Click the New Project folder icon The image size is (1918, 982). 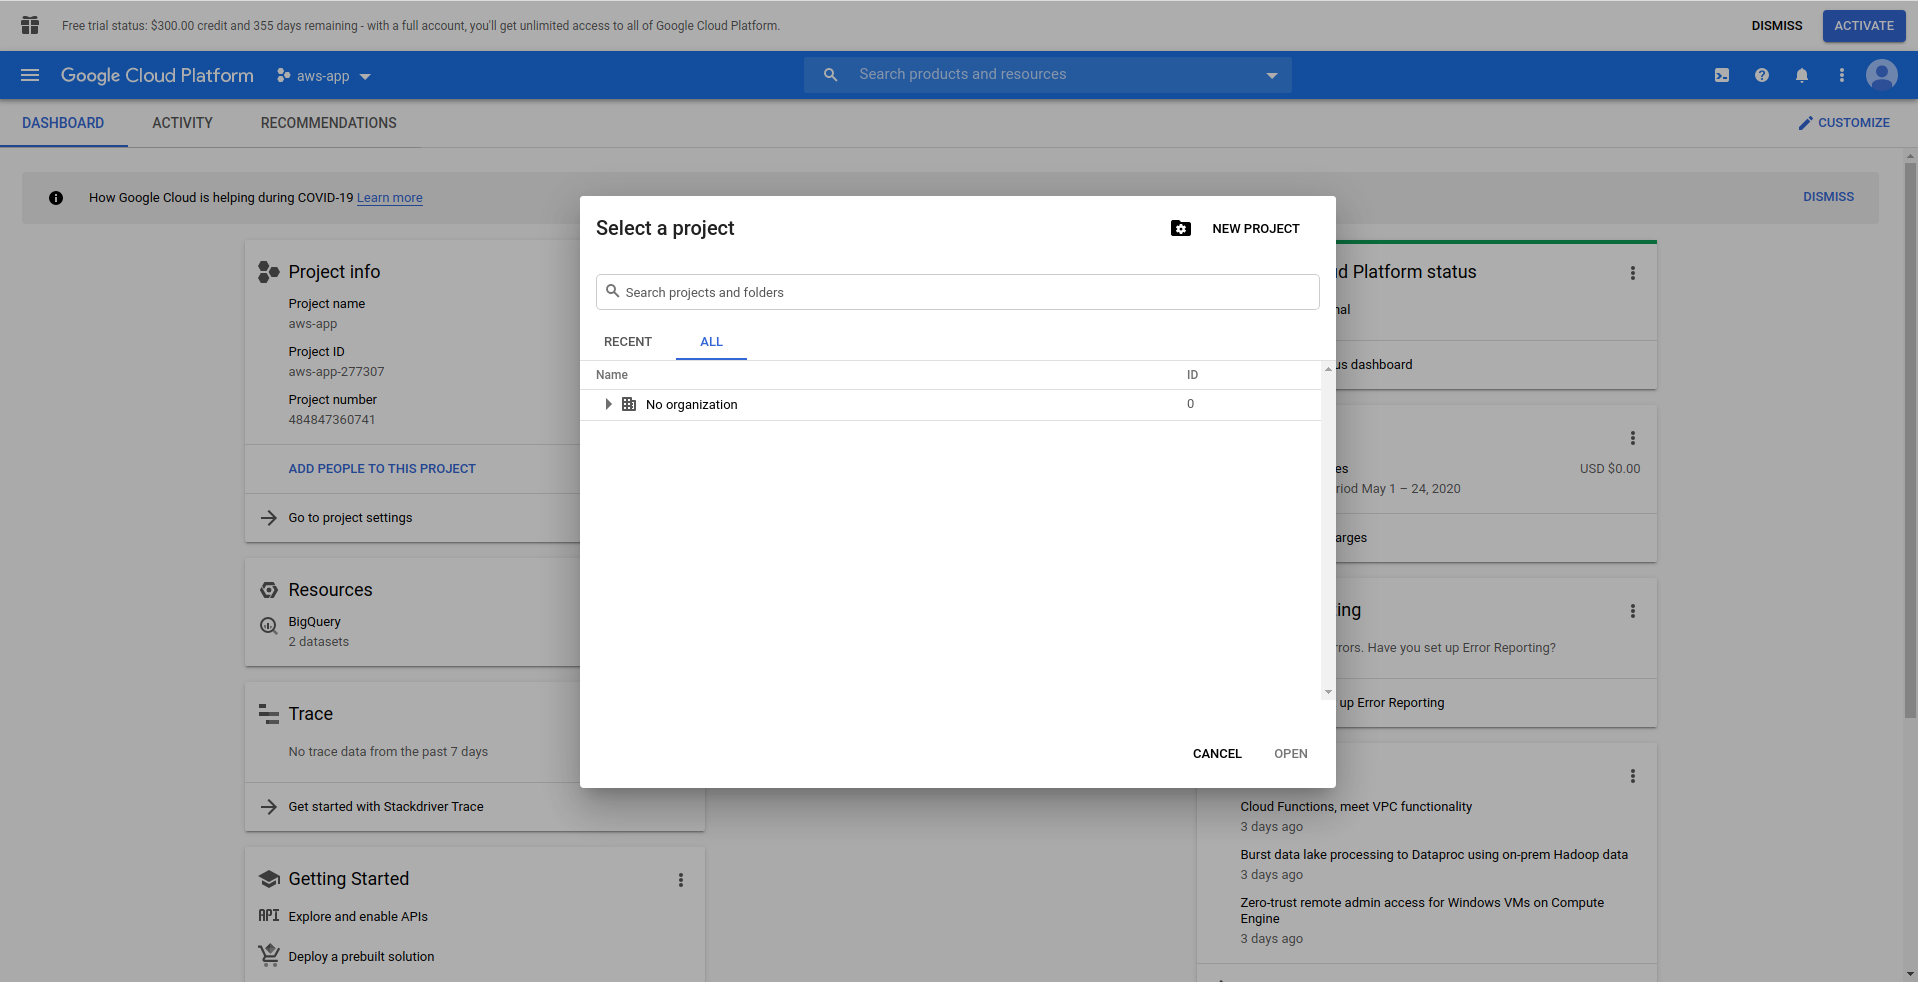tap(1181, 229)
